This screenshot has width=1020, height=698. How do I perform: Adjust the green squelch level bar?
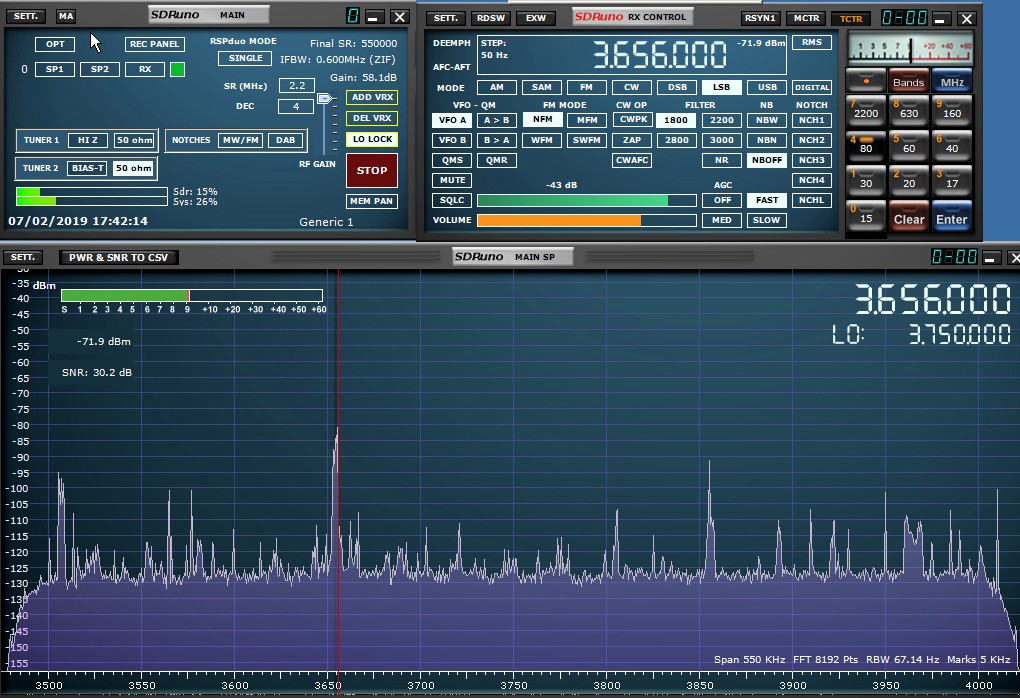pos(587,200)
